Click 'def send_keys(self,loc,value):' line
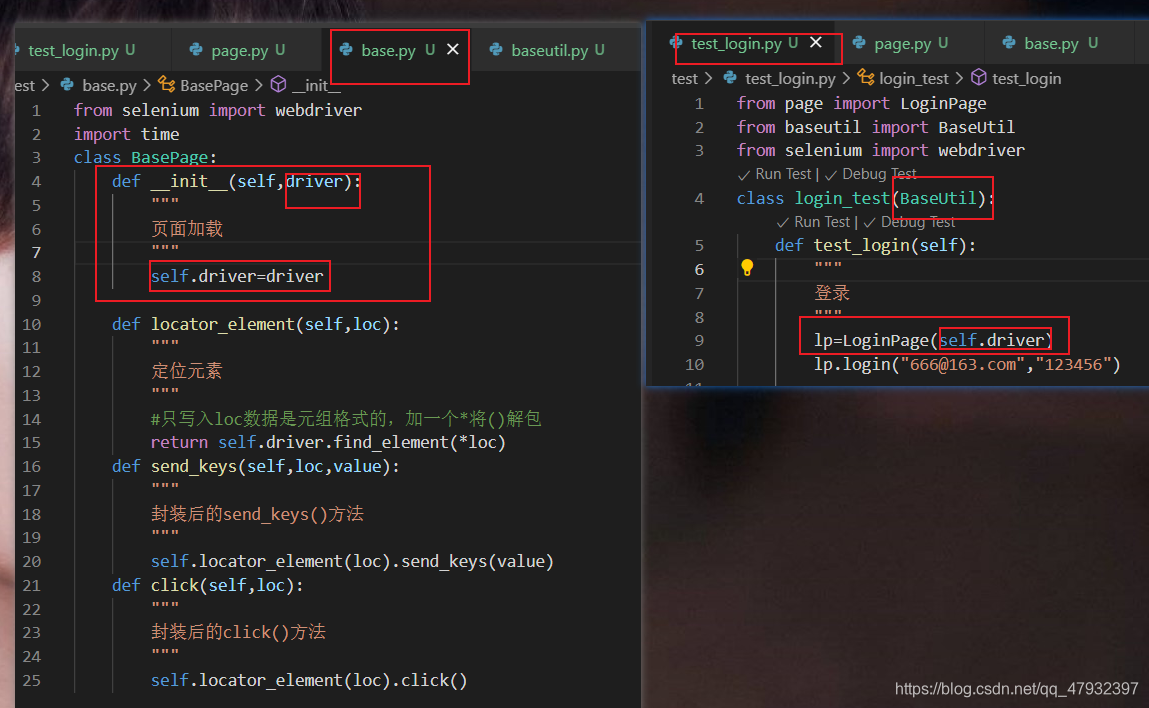This screenshot has height=708, width=1149. [256, 466]
